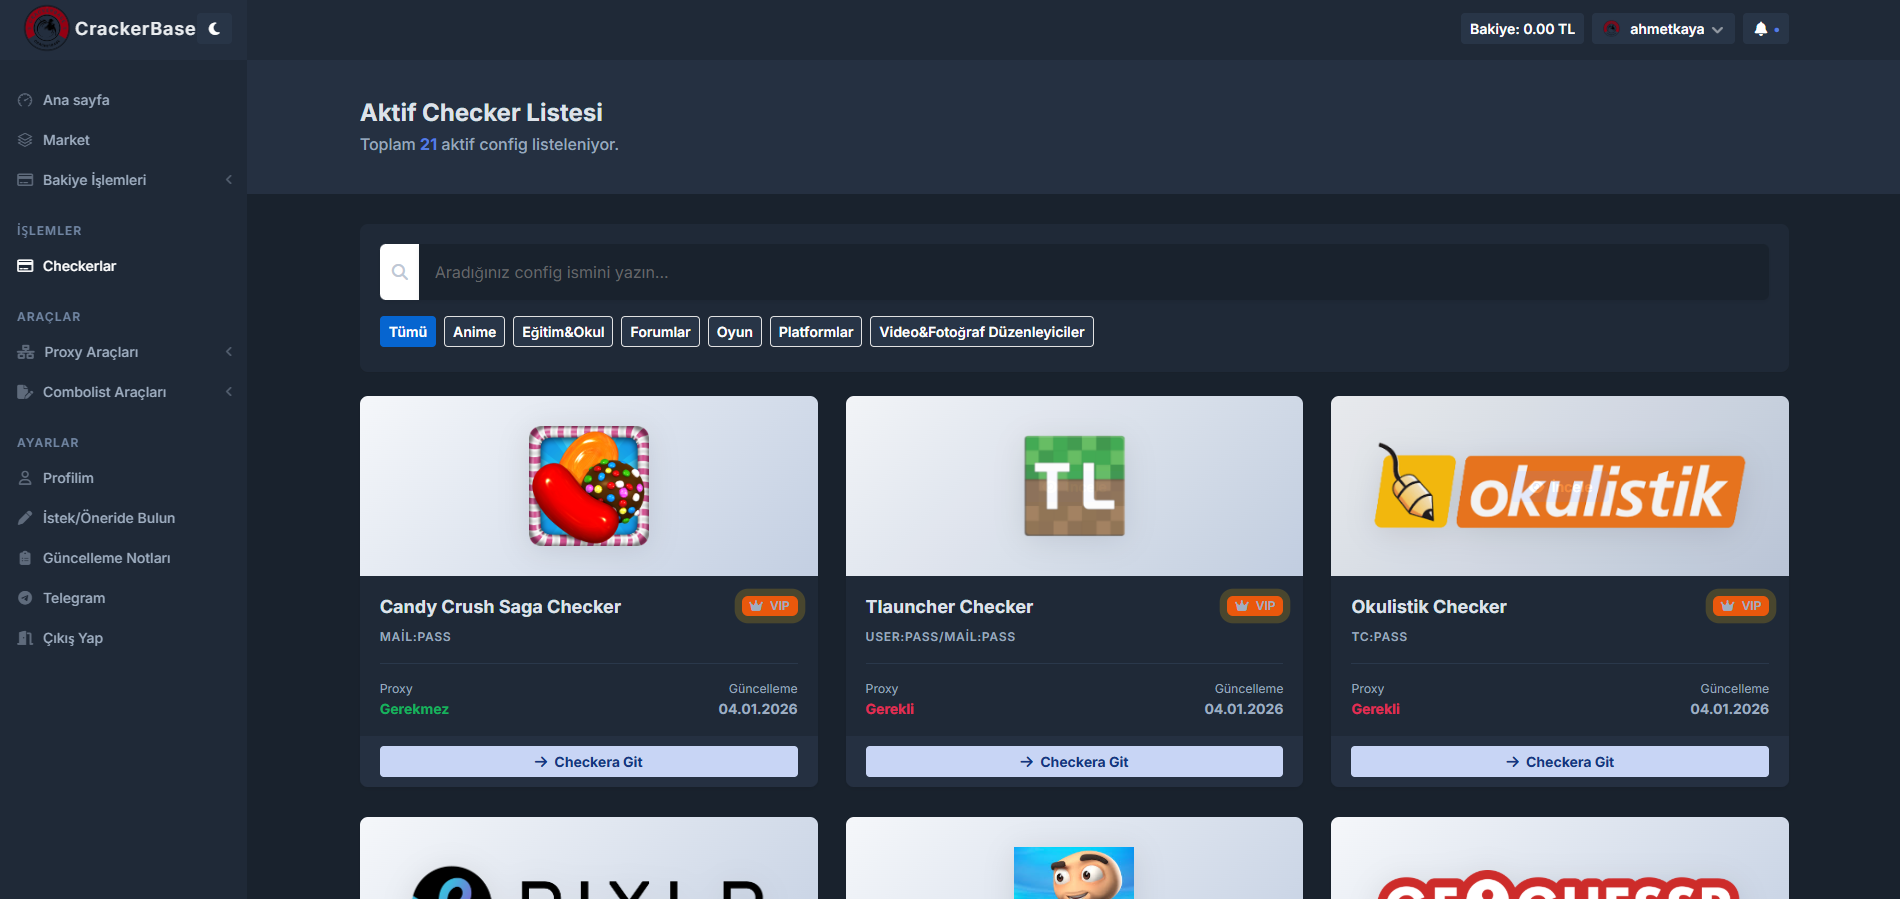Click the Tlauncher Checker title

click(949, 607)
